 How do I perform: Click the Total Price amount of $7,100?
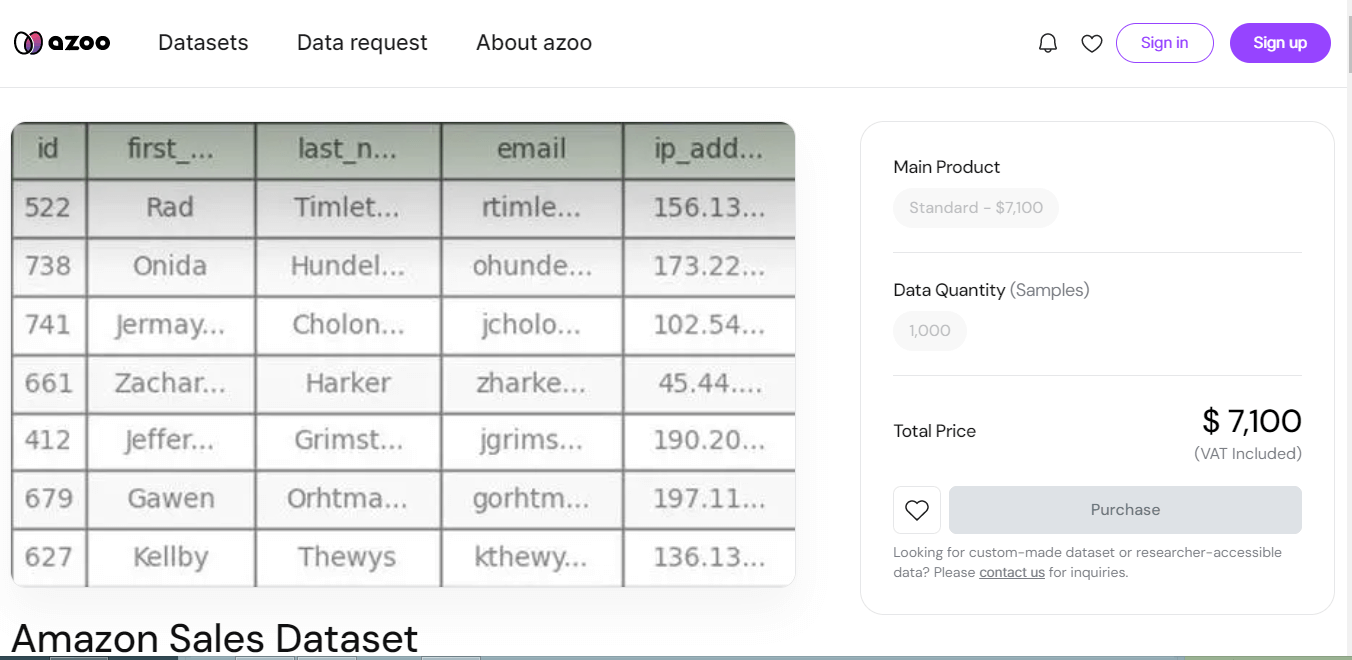coord(1251,422)
